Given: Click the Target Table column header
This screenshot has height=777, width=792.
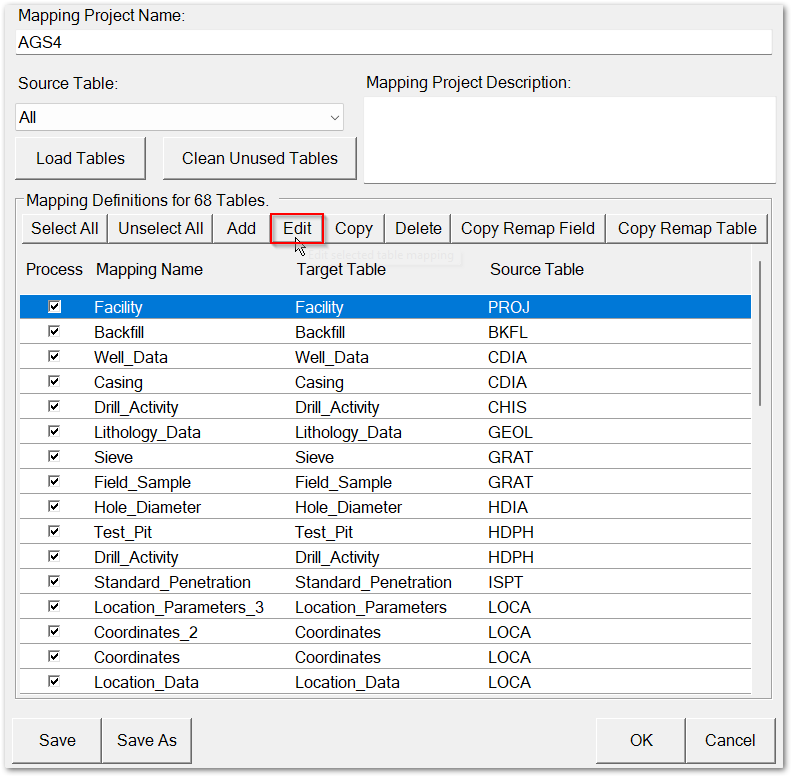Looking at the screenshot, I should tap(341, 269).
